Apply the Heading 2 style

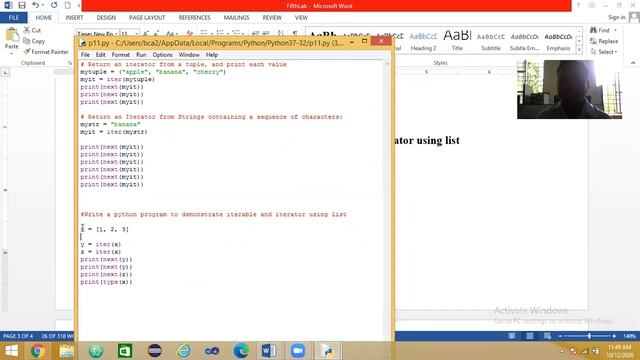coord(423,41)
